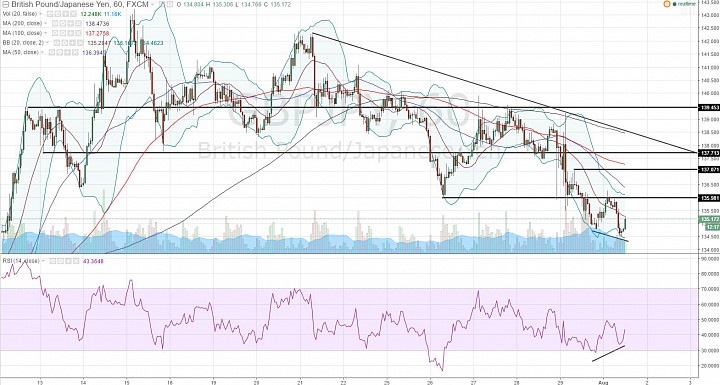This screenshot has width=720, height=385.
Task: Open settings for the Vol (20, false) indicator
Action: [58, 14]
